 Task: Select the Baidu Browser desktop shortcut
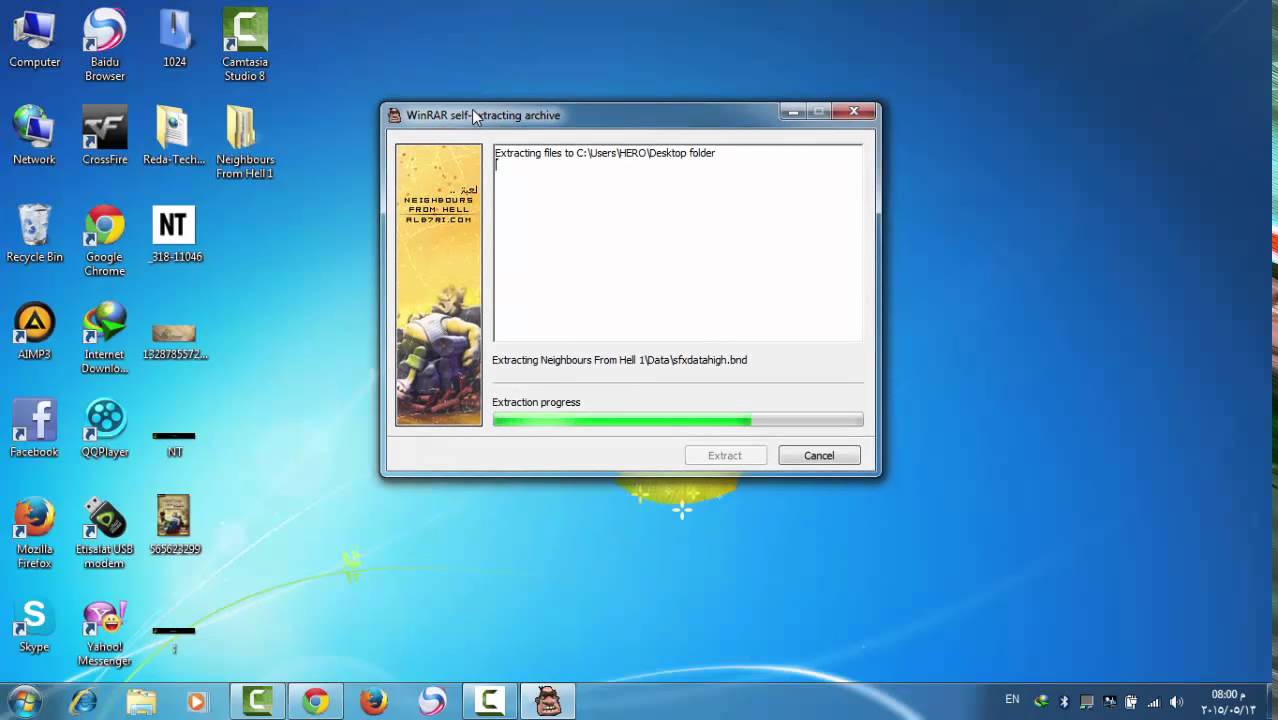[104, 45]
